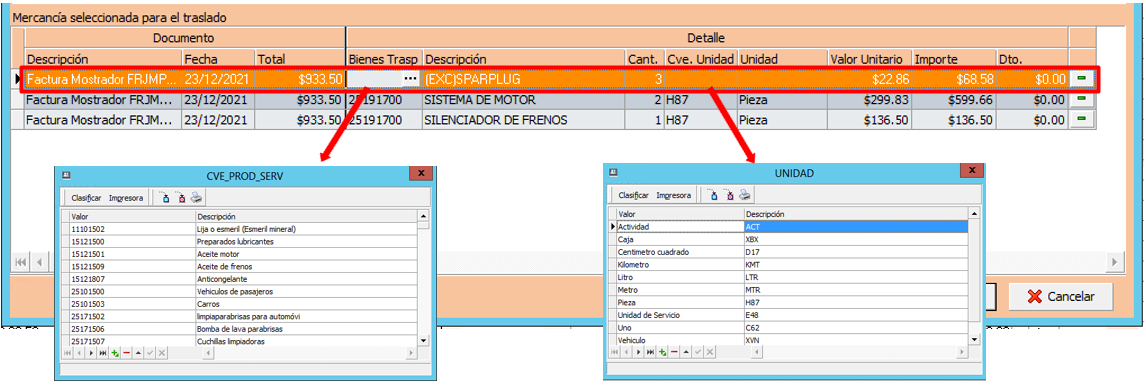1146x387 pixels.
Task: Select the SISTEMA DE MOTOR description cell
Action: coord(523,99)
